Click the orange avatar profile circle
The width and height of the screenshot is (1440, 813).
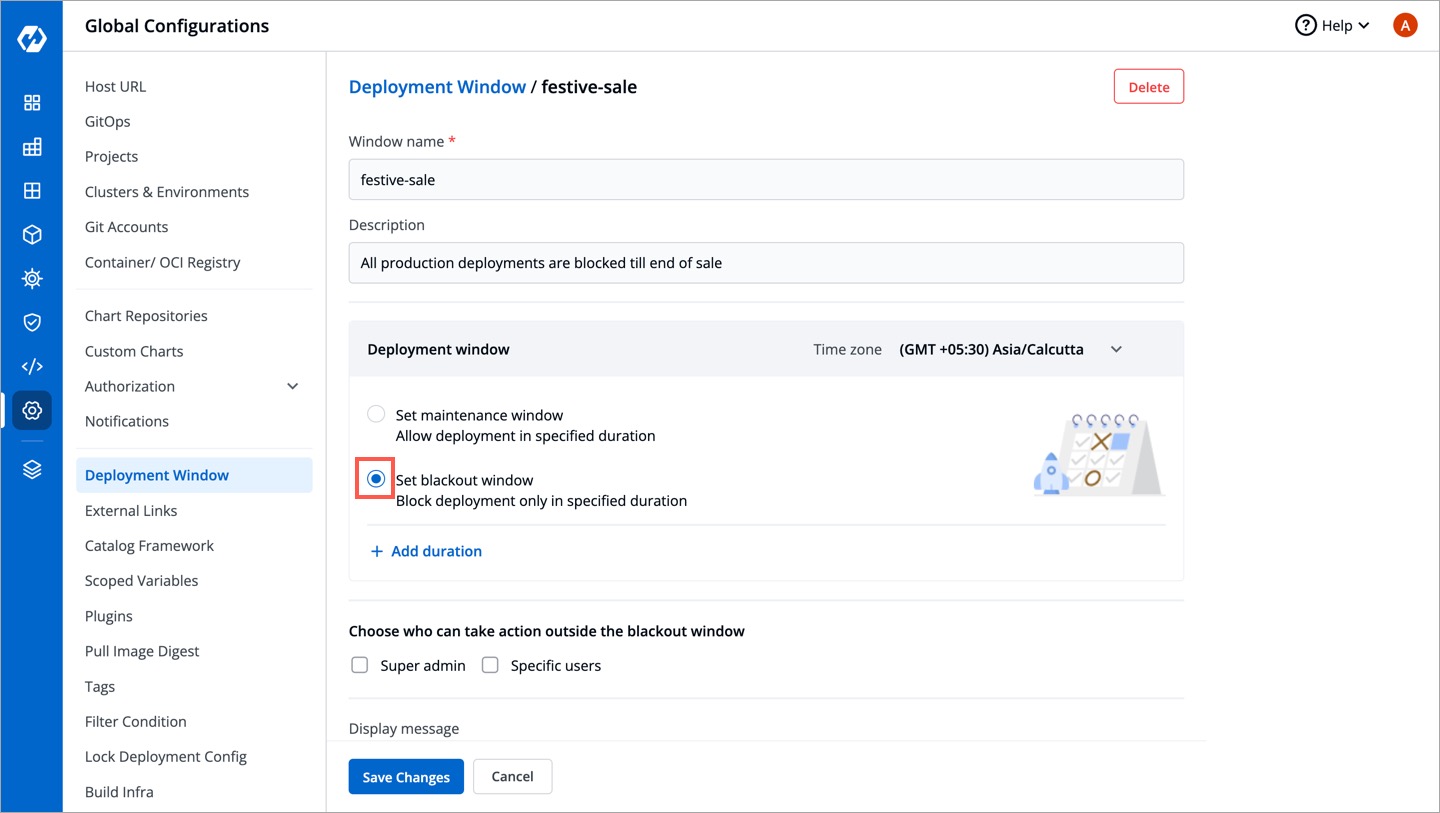point(1405,25)
